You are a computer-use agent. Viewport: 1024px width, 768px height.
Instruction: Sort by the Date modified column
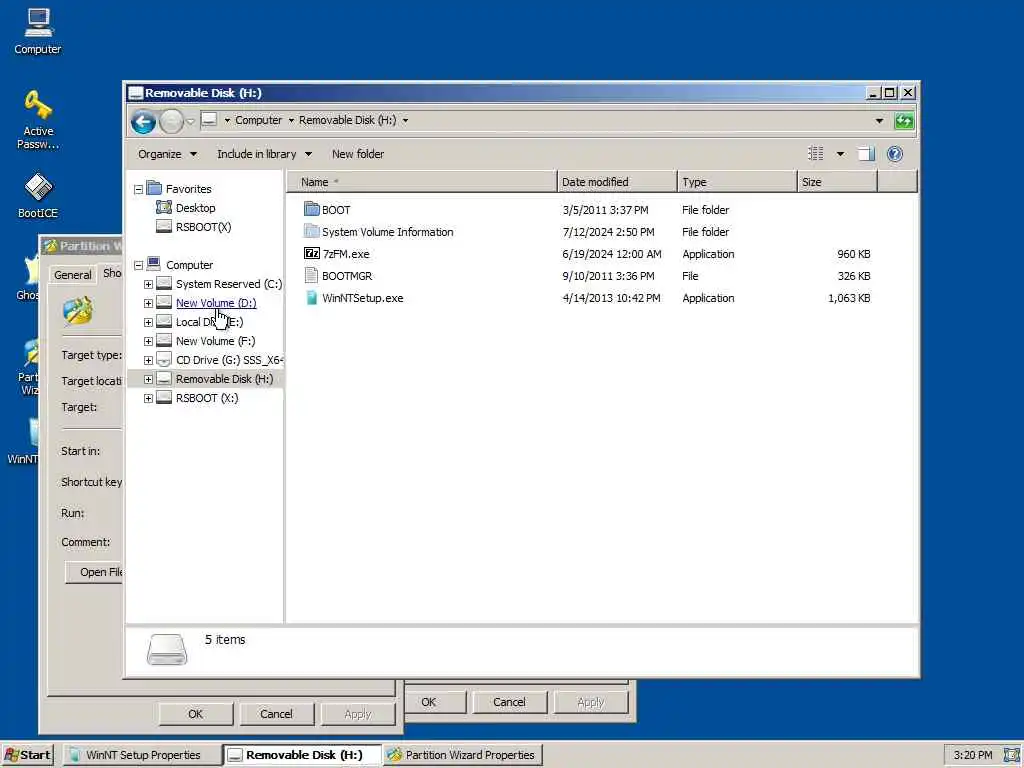click(x=617, y=182)
